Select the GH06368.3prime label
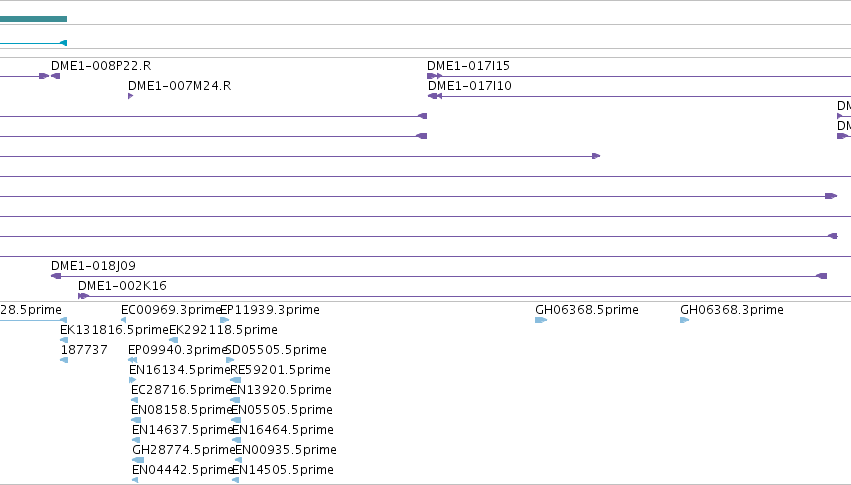The image size is (851, 485). pos(732,310)
